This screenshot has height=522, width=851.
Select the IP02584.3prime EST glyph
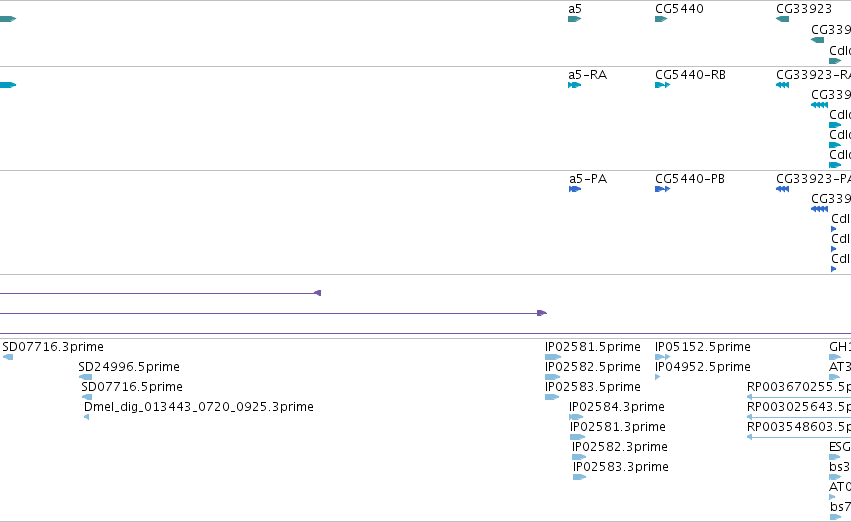(x=576, y=417)
